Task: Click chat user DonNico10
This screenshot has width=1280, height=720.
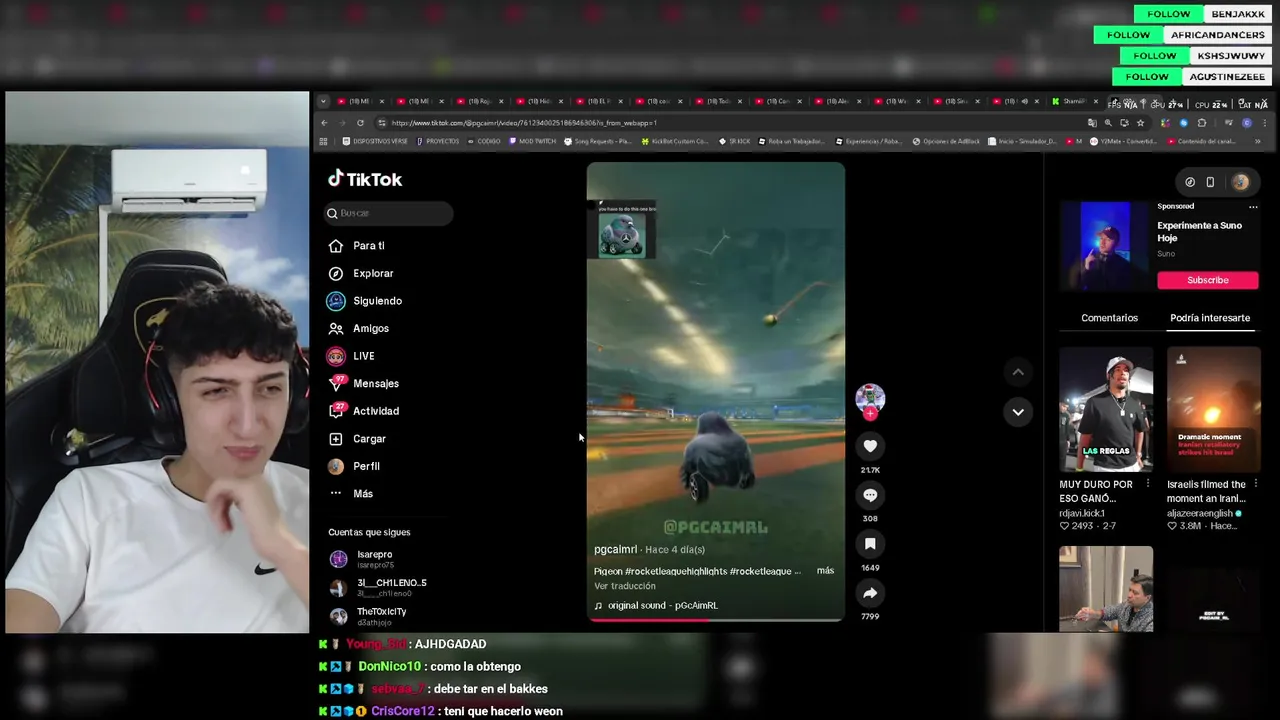Action: [x=389, y=667]
